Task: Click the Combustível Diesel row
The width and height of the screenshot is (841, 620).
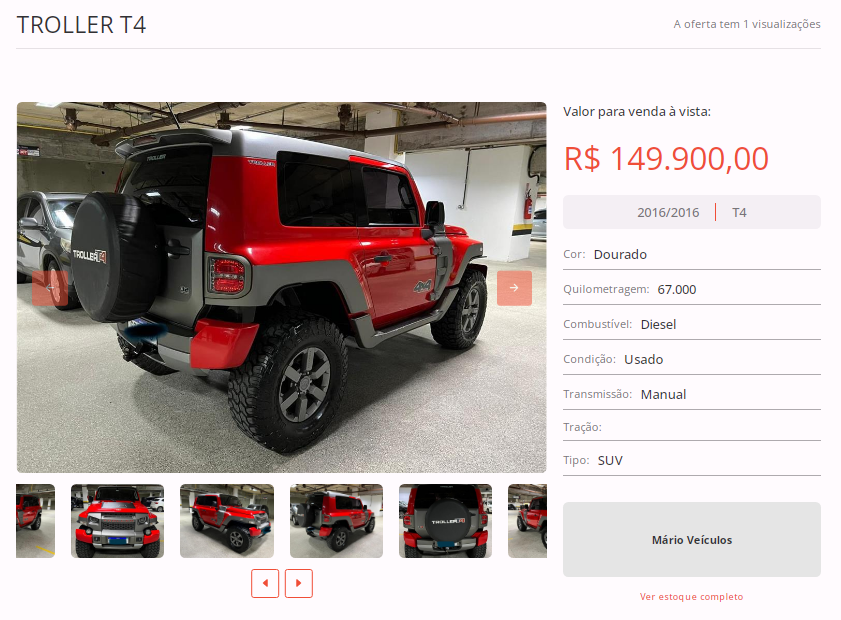Action: tap(691, 324)
